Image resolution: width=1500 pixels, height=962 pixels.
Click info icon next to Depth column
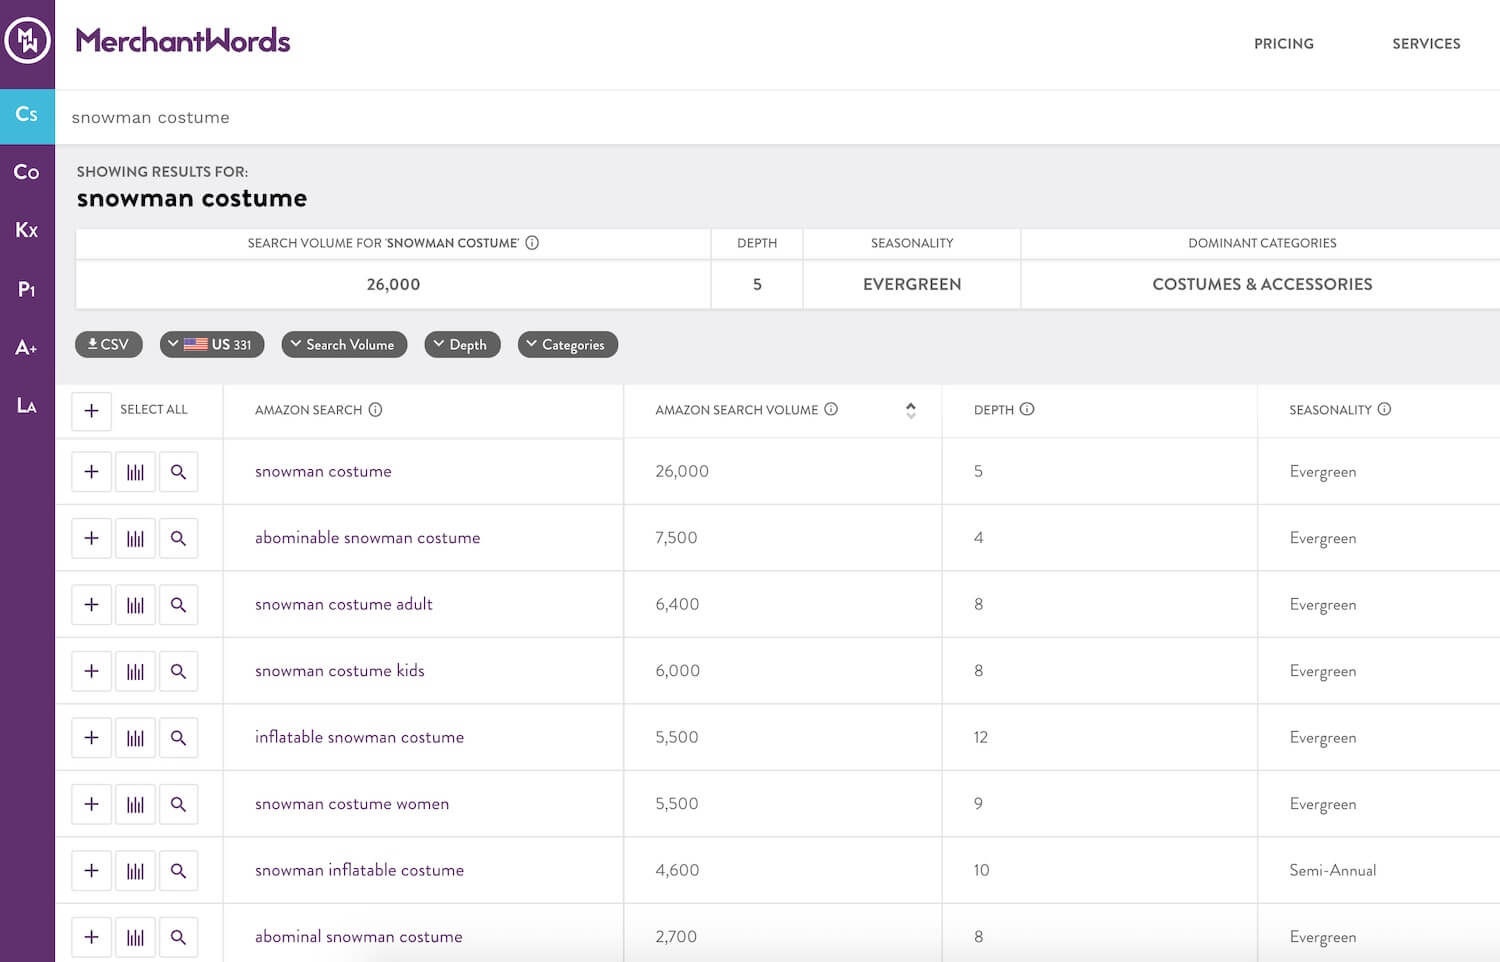pos(1027,409)
